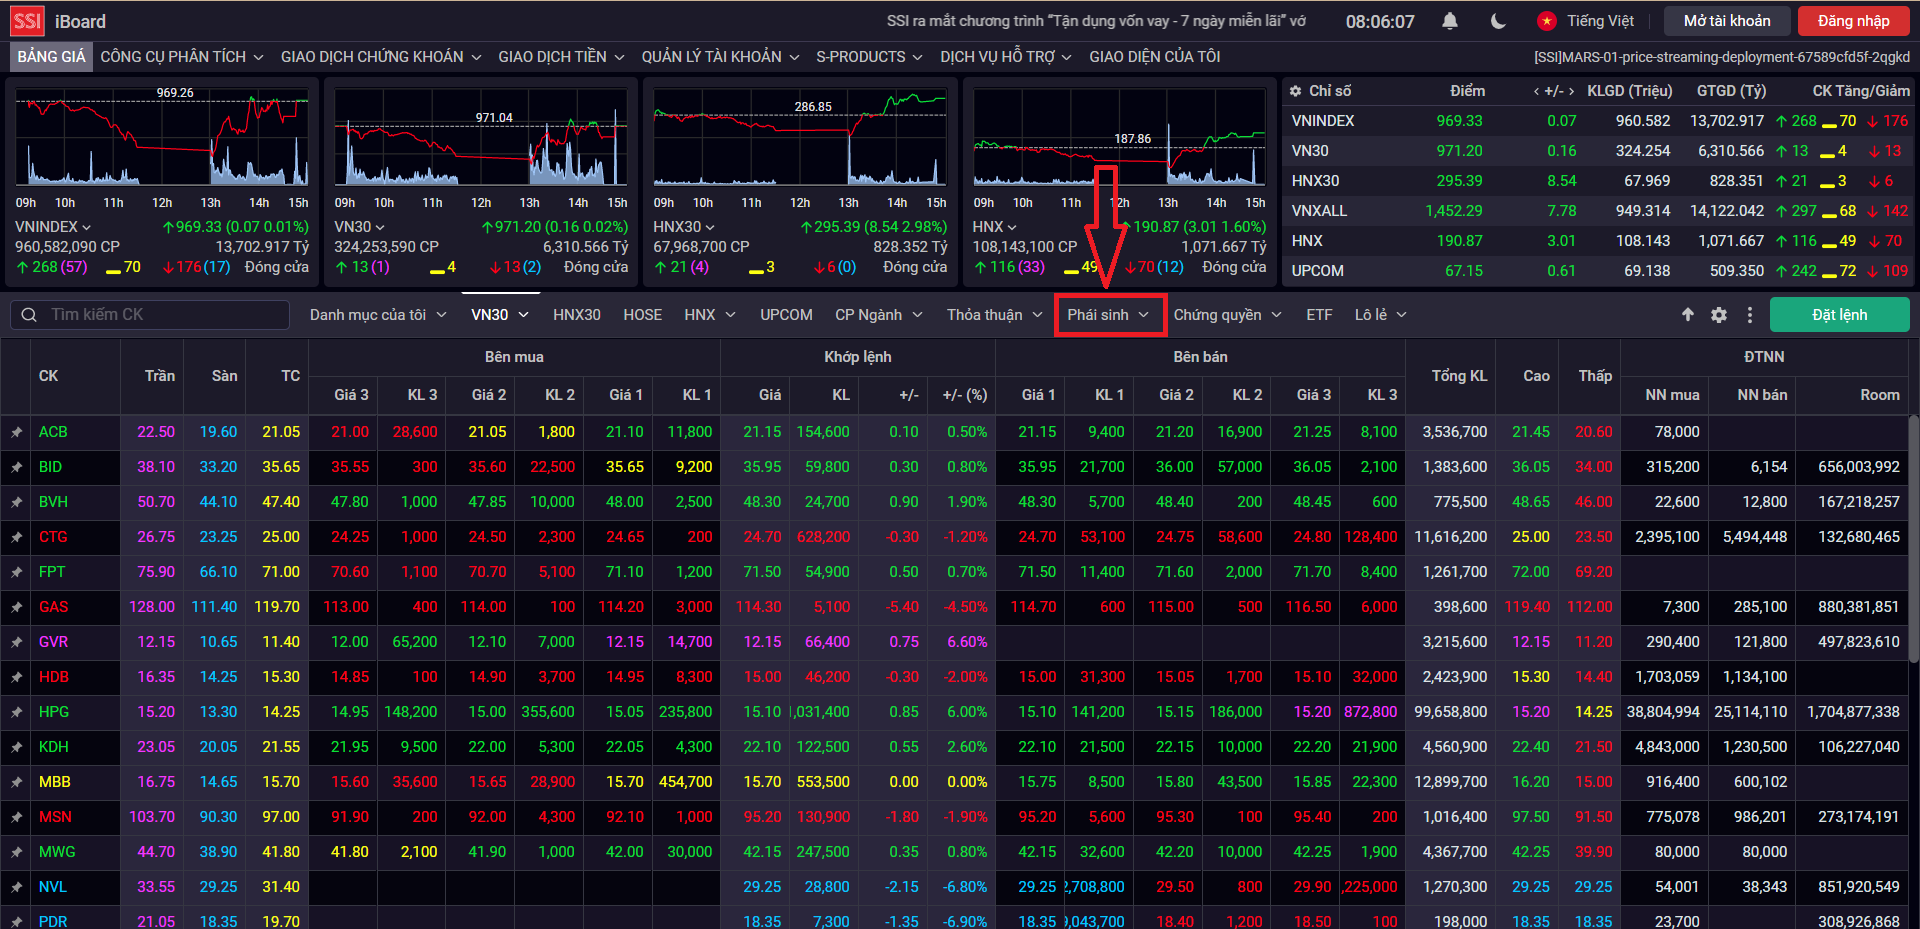Pin the HDB row
This screenshot has width=1920, height=929.
(16, 677)
